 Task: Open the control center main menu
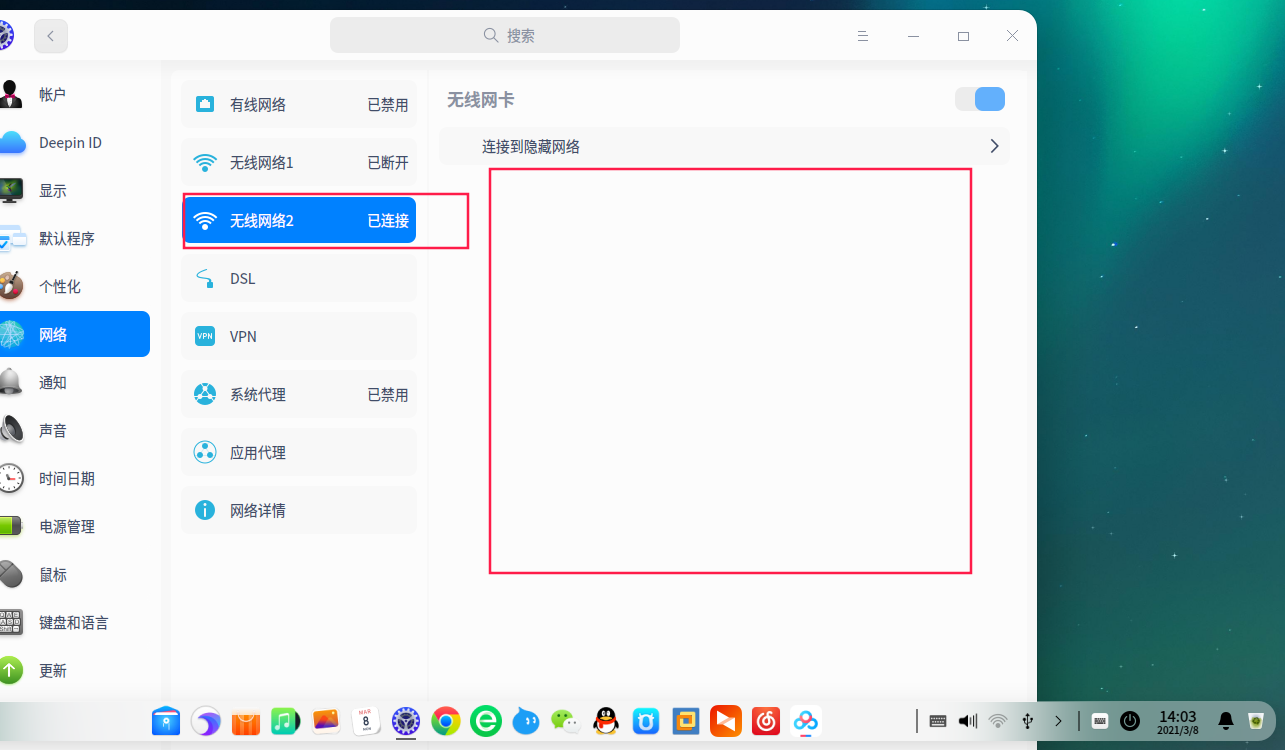pos(863,36)
